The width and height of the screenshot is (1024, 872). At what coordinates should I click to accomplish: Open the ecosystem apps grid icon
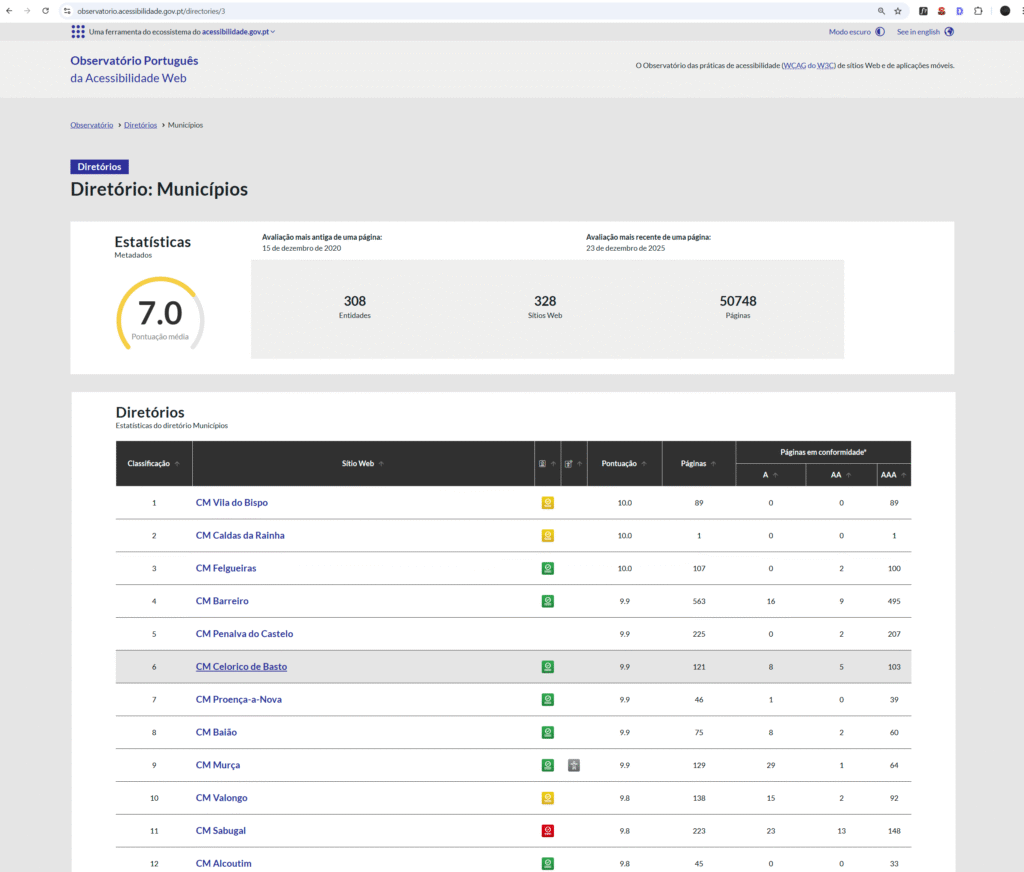[78, 32]
